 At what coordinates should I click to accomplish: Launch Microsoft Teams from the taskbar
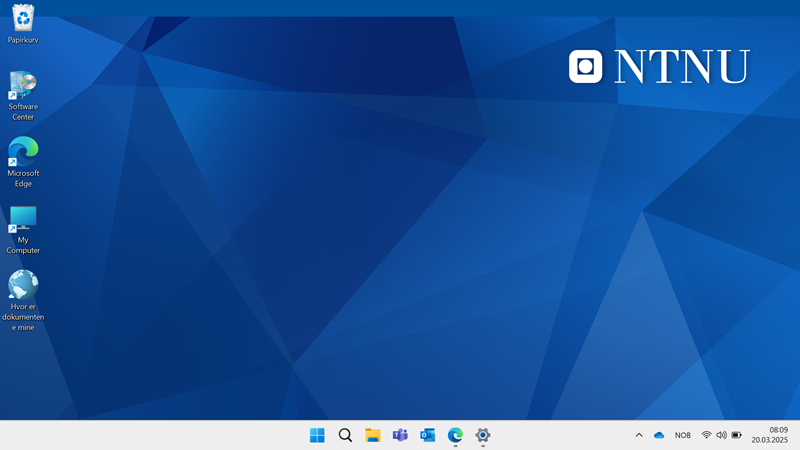pos(401,435)
